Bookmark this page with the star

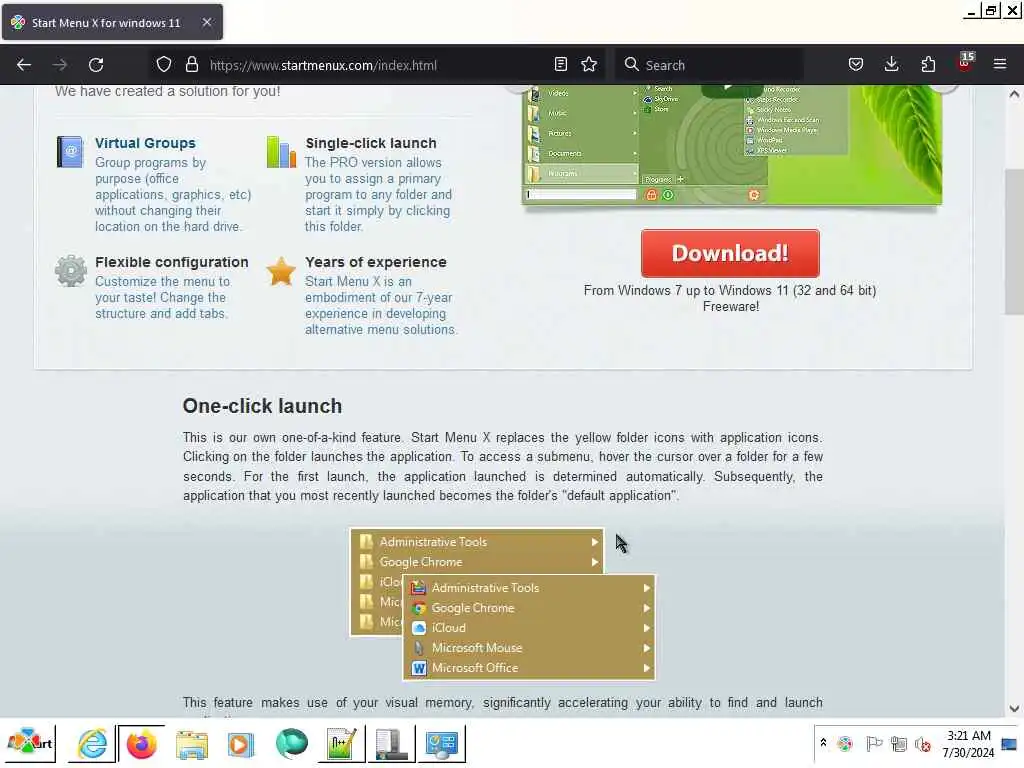tap(589, 65)
